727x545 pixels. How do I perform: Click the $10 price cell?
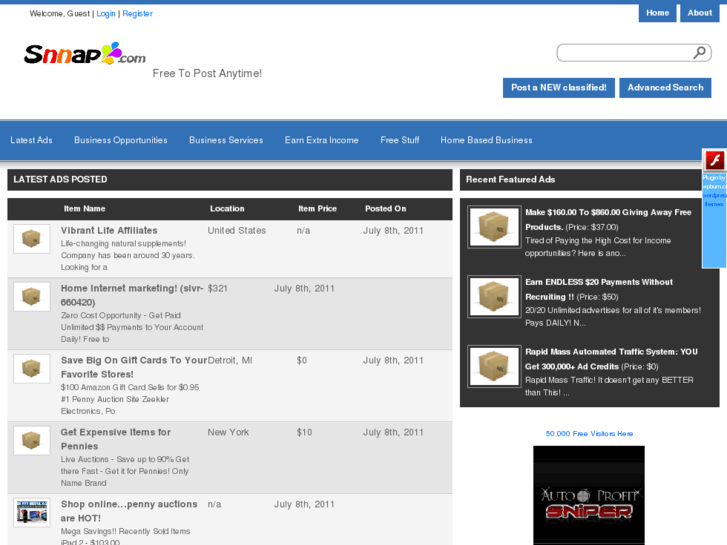(x=304, y=432)
